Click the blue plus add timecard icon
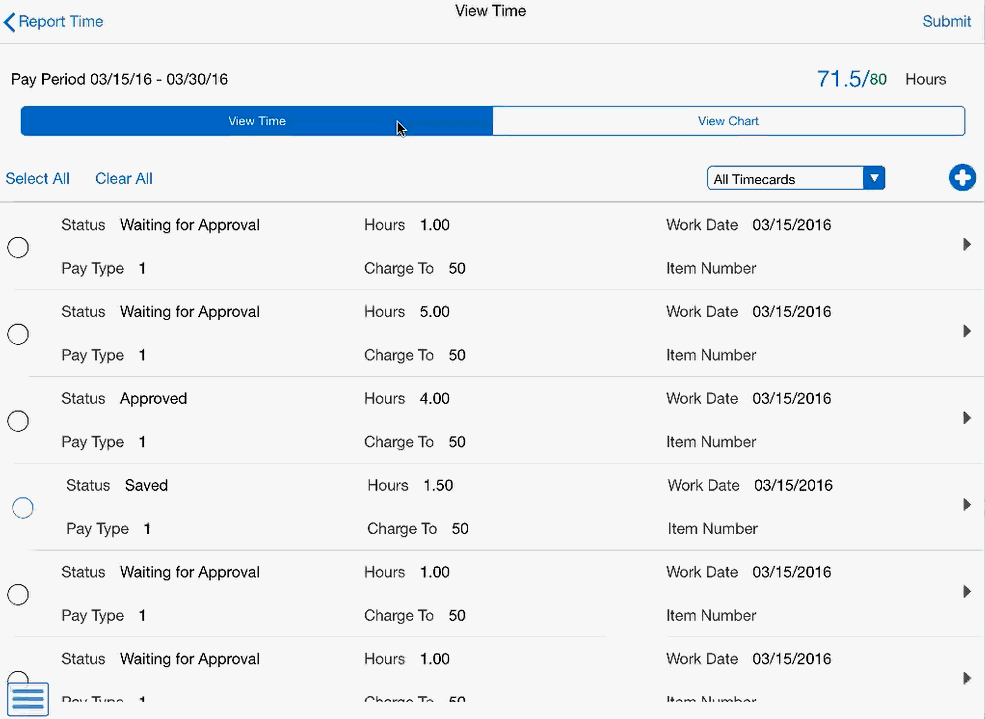 (962, 178)
